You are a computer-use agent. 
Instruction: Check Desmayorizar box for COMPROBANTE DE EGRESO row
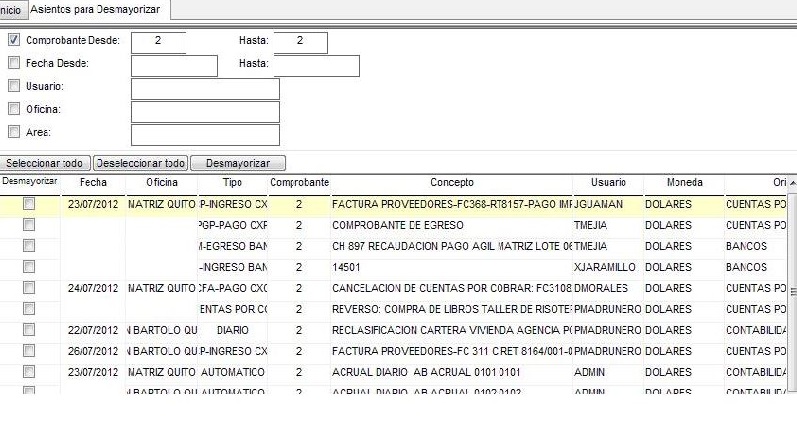point(29,225)
